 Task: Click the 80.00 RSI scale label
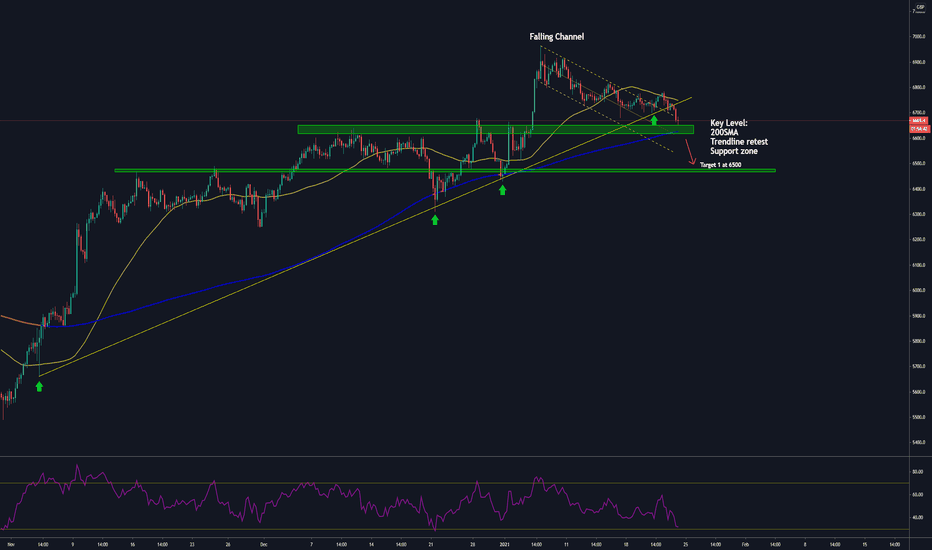coord(918,472)
